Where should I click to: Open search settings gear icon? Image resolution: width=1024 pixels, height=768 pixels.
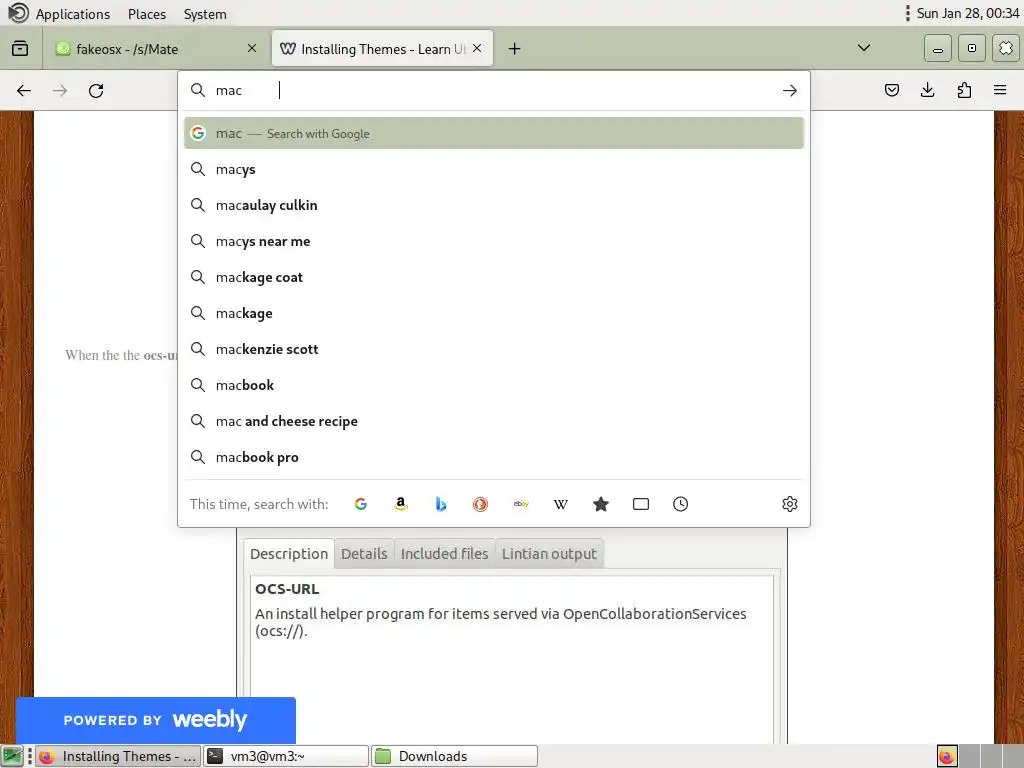[790, 504]
